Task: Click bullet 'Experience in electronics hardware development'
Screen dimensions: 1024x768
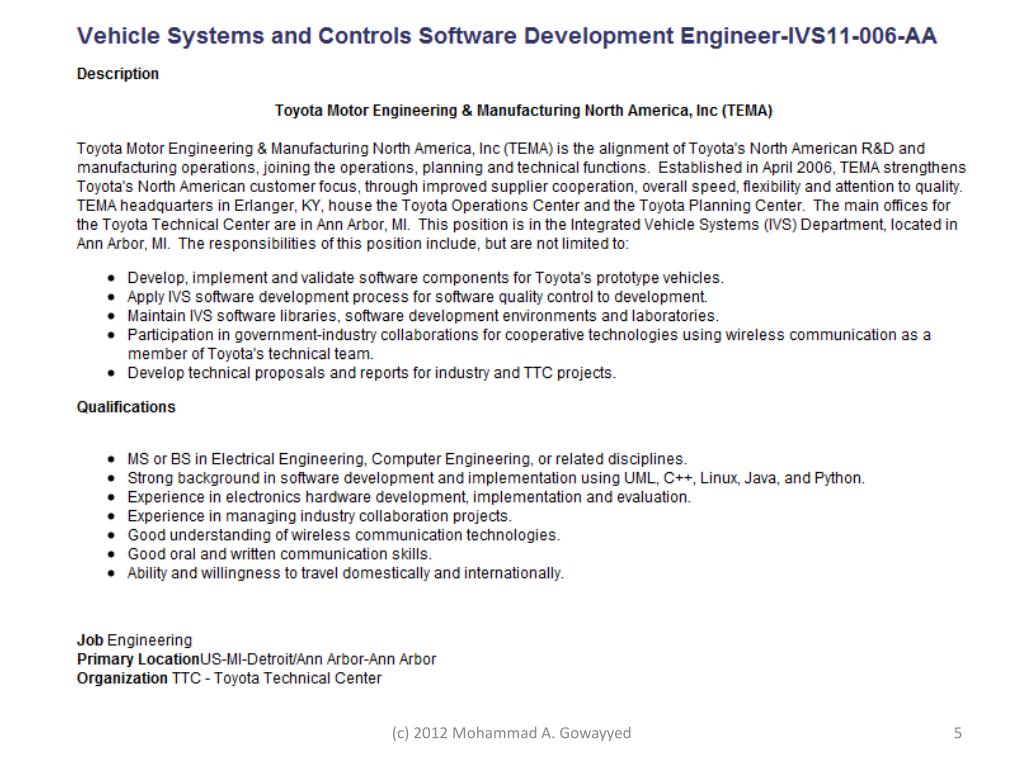Action: pyautogui.click(x=409, y=497)
